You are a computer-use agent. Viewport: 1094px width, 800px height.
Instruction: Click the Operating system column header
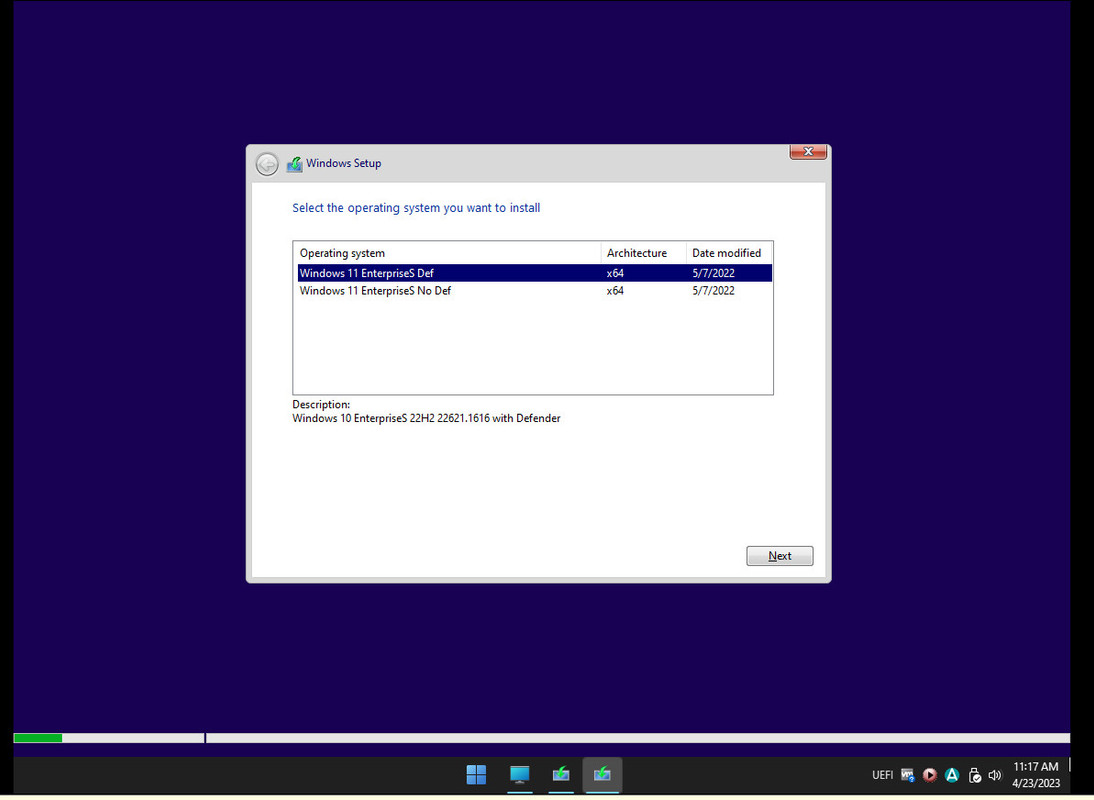pos(447,253)
